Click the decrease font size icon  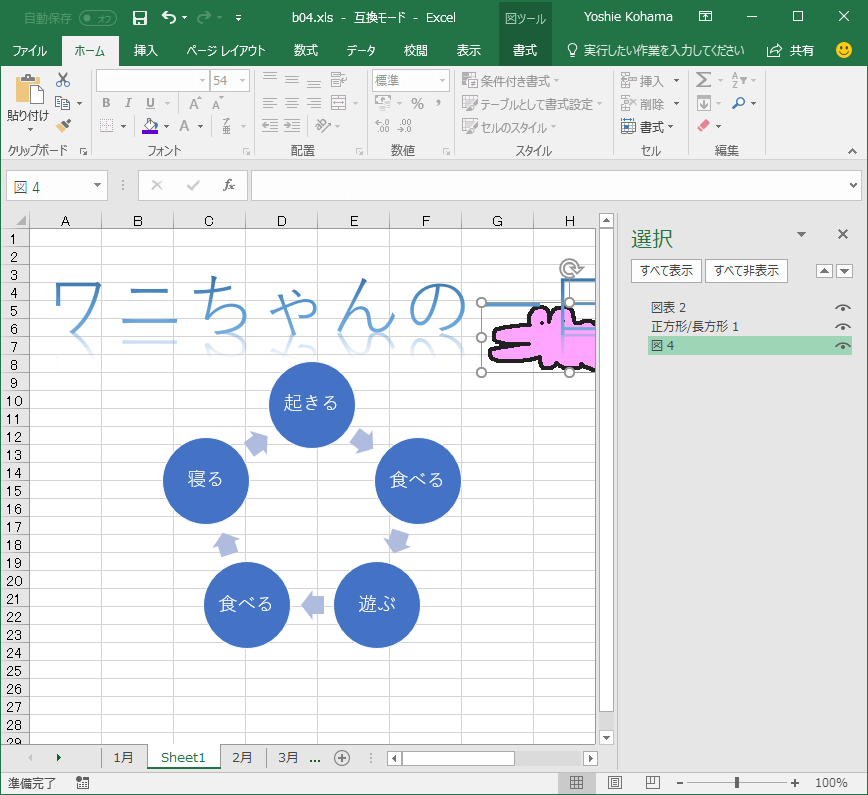coord(217,104)
